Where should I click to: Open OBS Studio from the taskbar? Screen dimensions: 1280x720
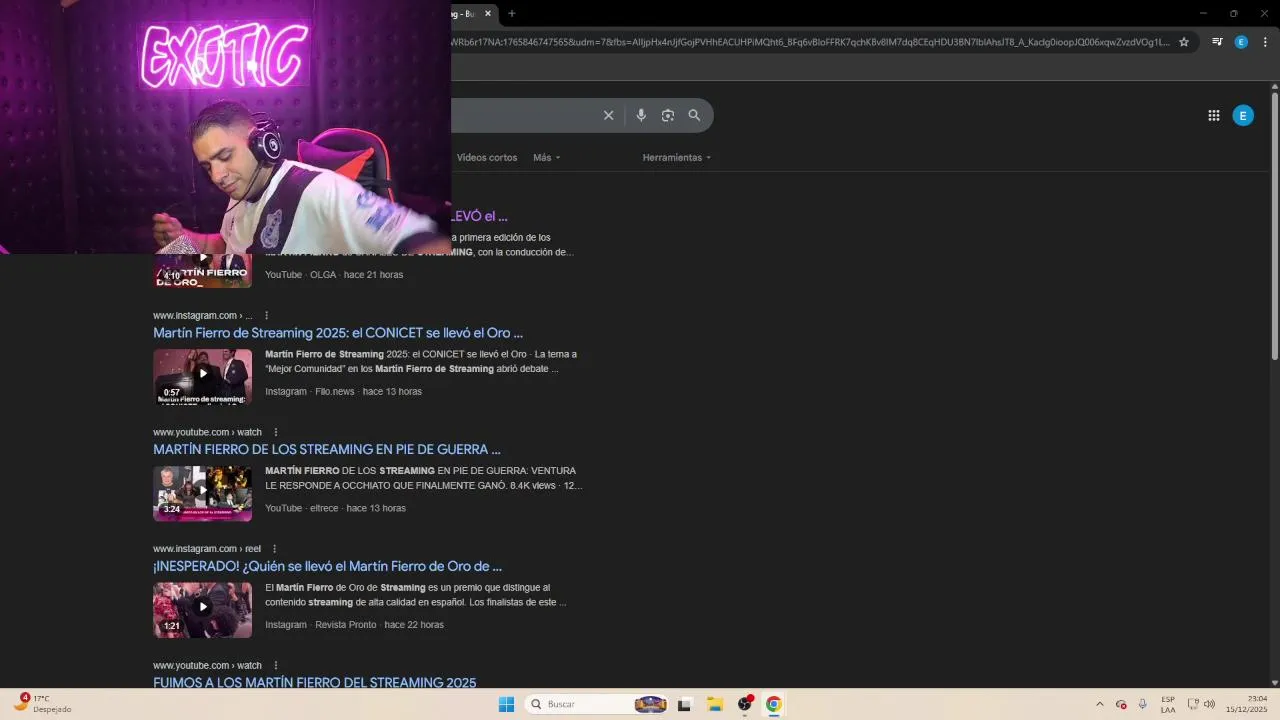[744, 704]
